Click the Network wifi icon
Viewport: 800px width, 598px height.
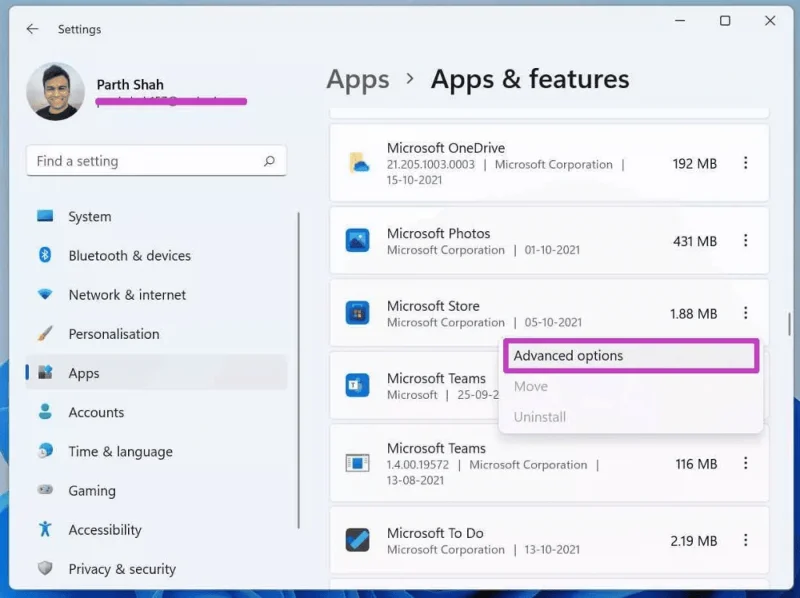coord(45,294)
